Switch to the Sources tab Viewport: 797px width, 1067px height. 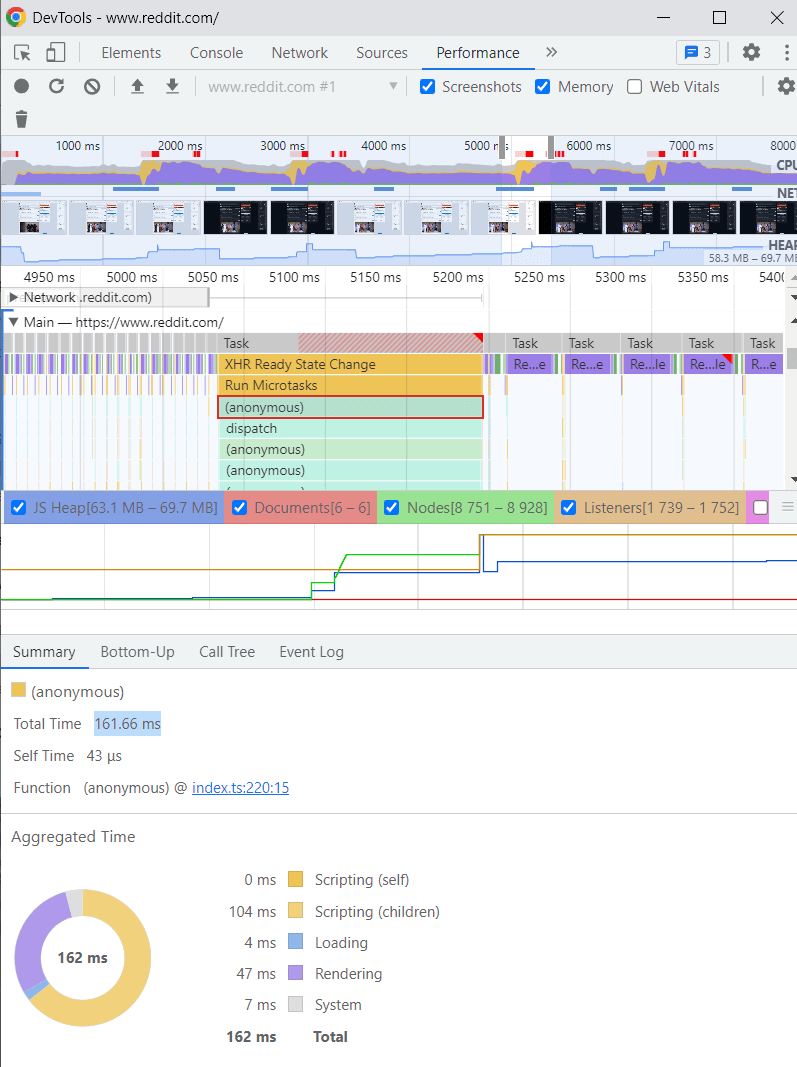tap(382, 53)
